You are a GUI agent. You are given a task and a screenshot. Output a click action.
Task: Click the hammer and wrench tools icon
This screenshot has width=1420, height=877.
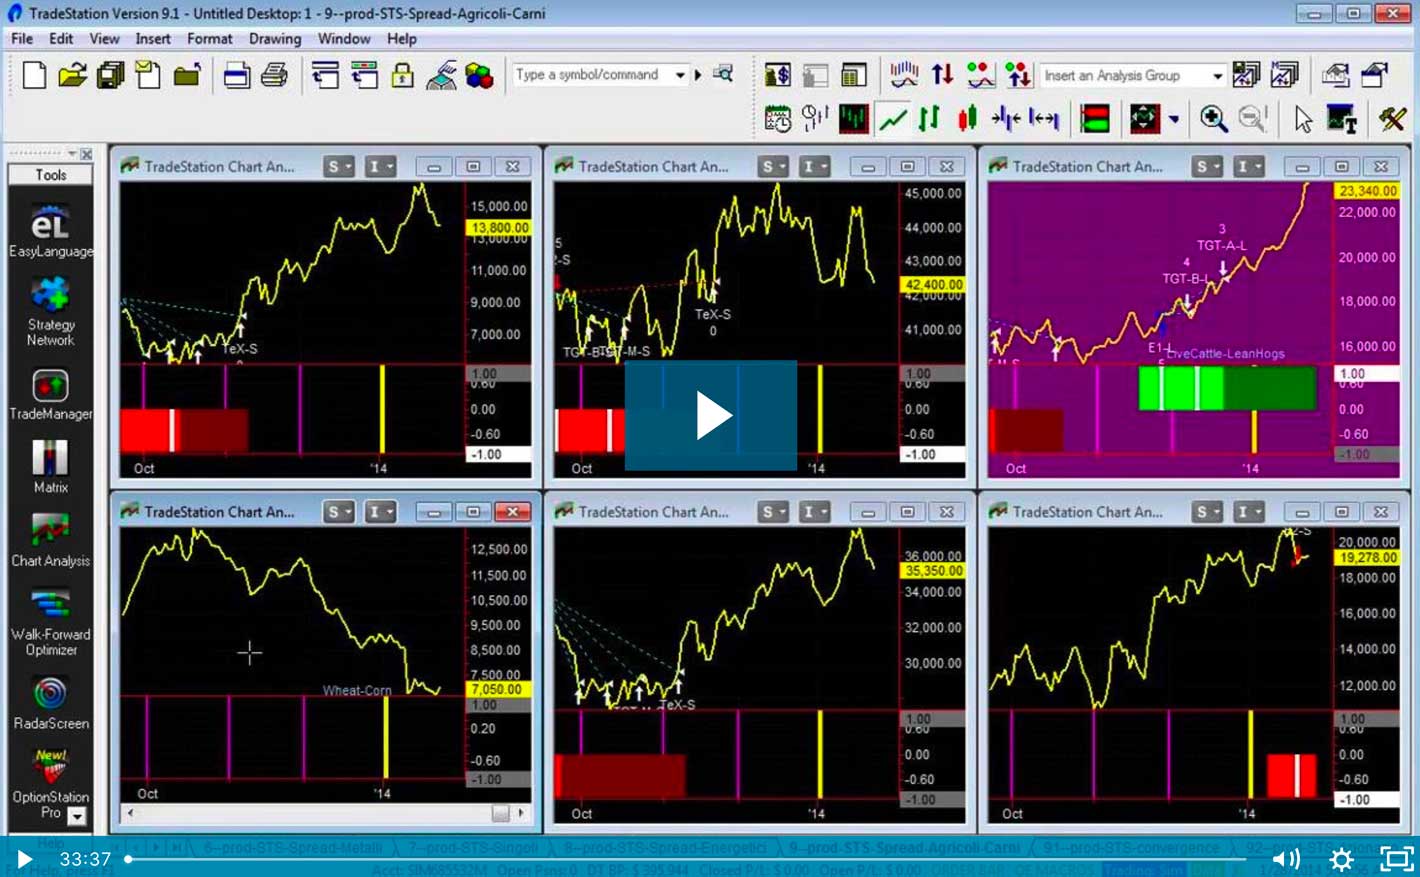1391,118
